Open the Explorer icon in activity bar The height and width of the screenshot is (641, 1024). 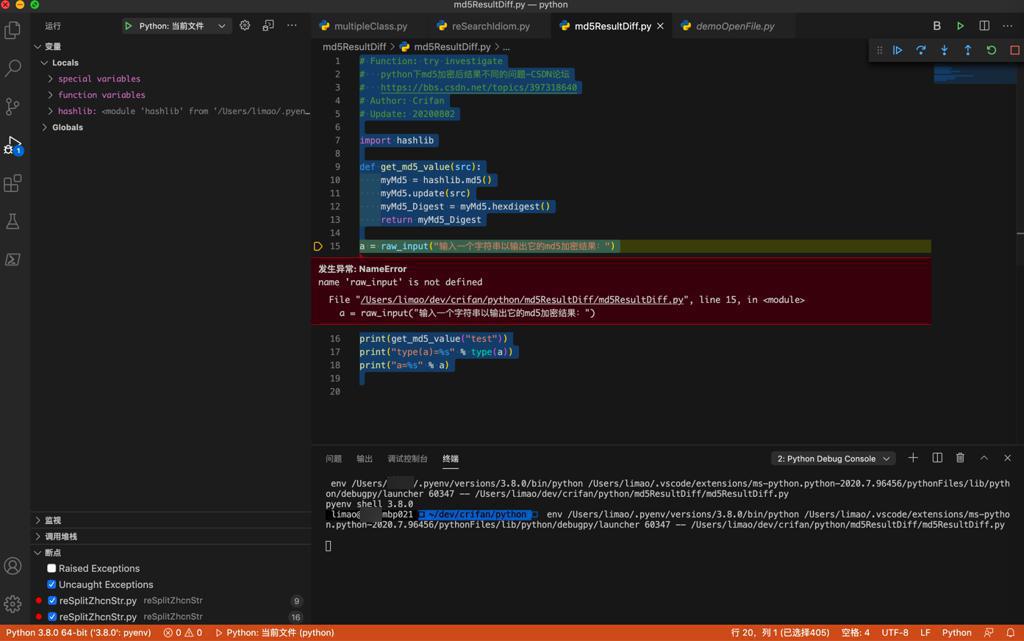point(13,30)
